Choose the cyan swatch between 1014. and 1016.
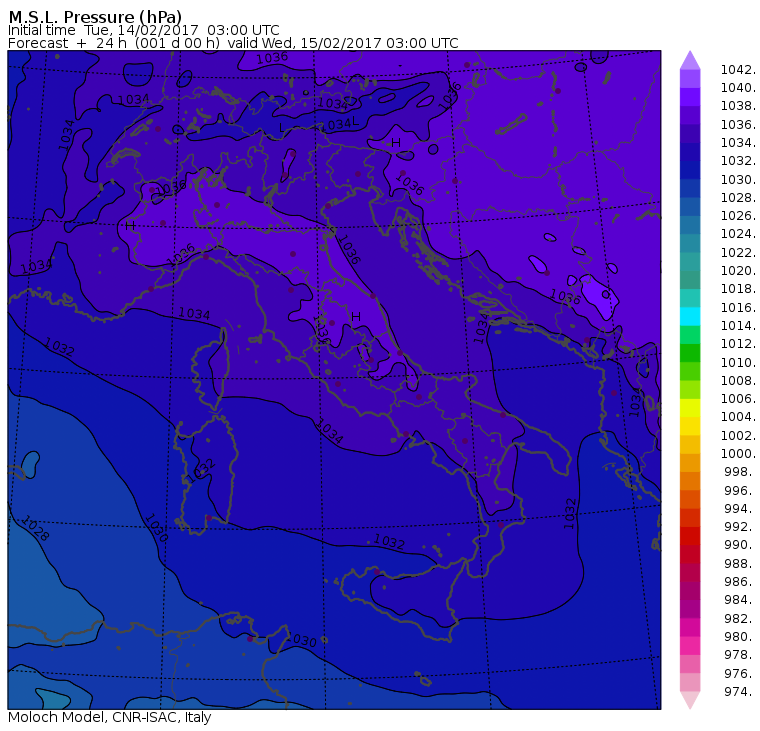This screenshot has height=731, width=760. 690,317
